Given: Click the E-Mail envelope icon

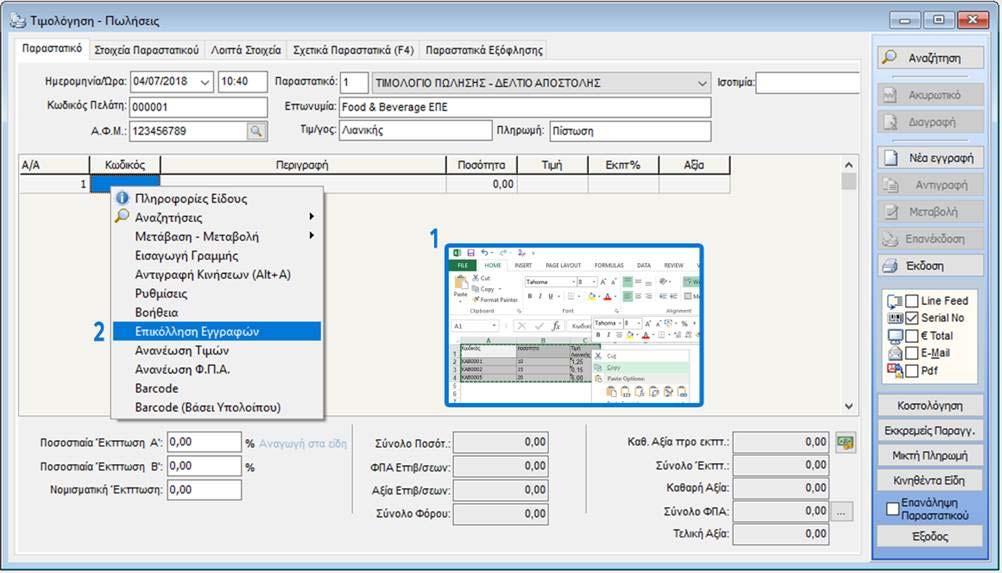Looking at the screenshot, I should coord(895,353).
